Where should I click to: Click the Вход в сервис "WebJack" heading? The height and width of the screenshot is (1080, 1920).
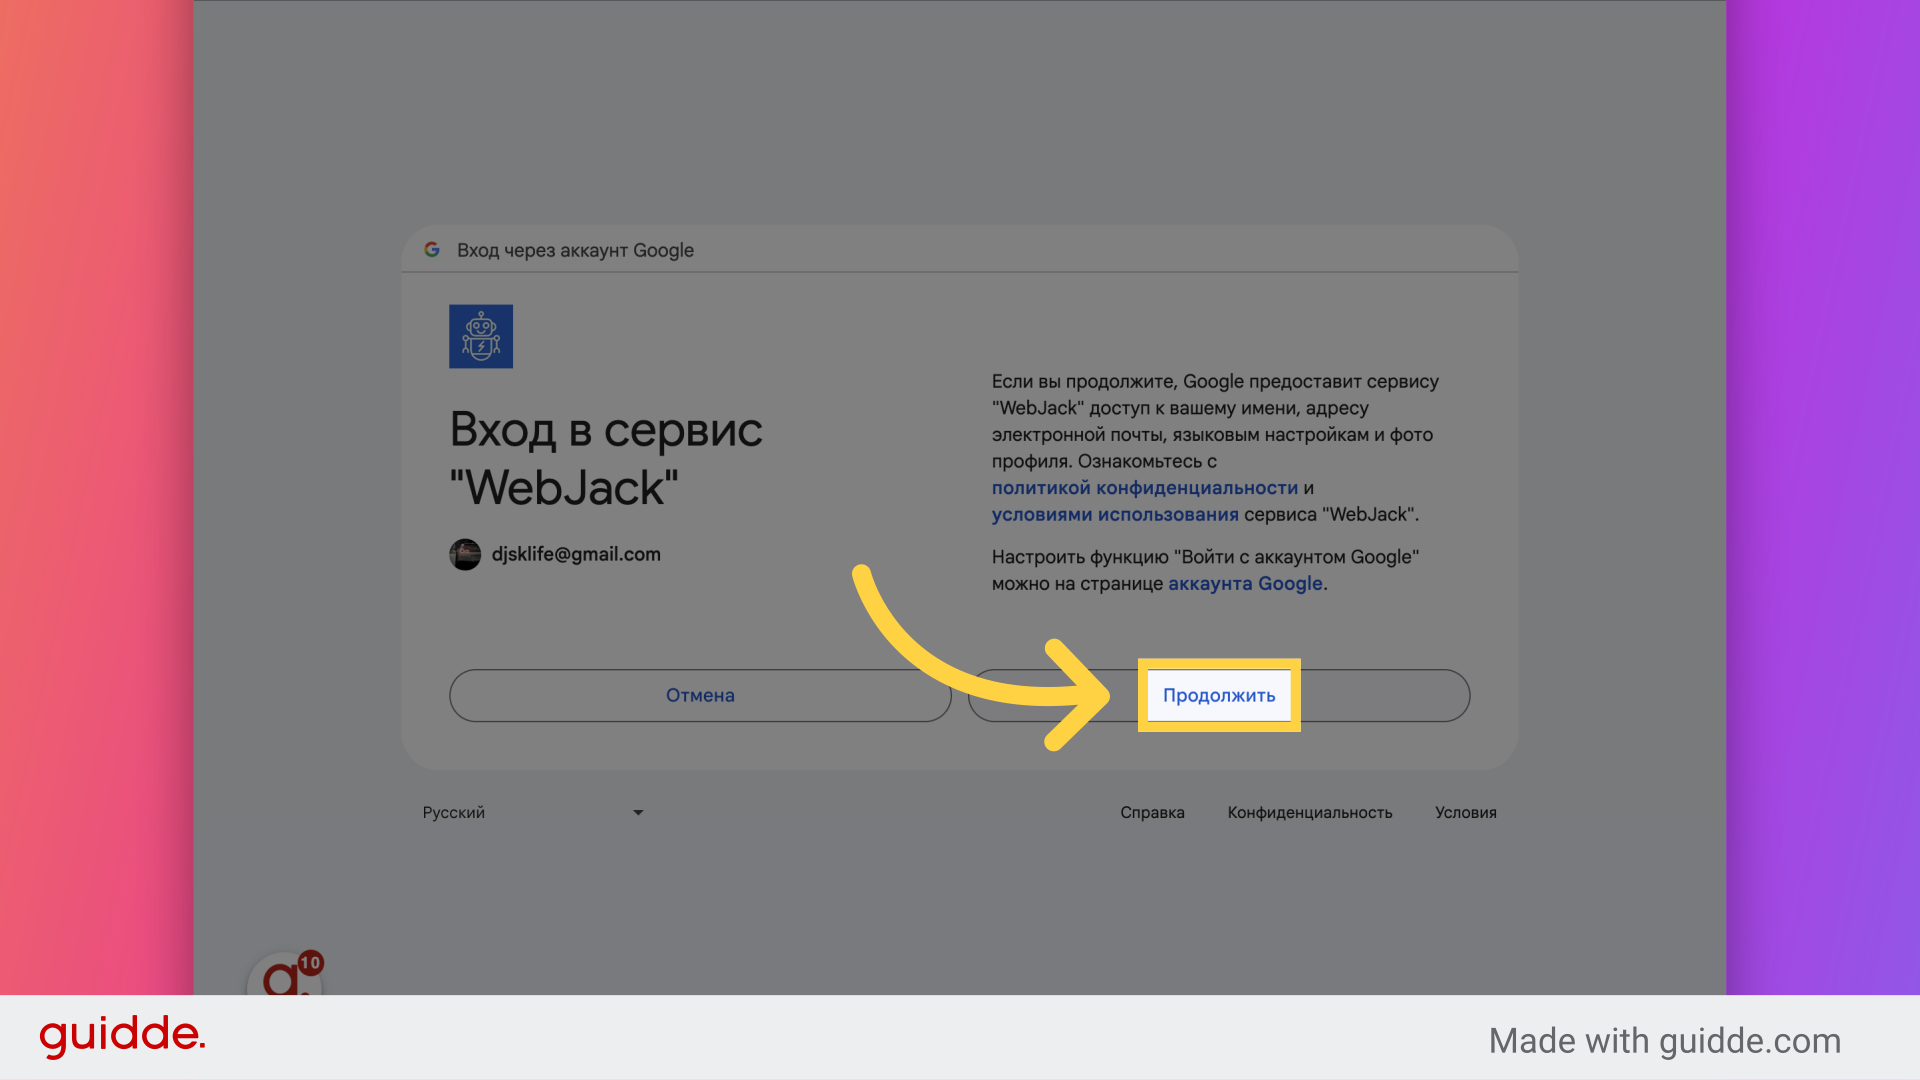606,459
